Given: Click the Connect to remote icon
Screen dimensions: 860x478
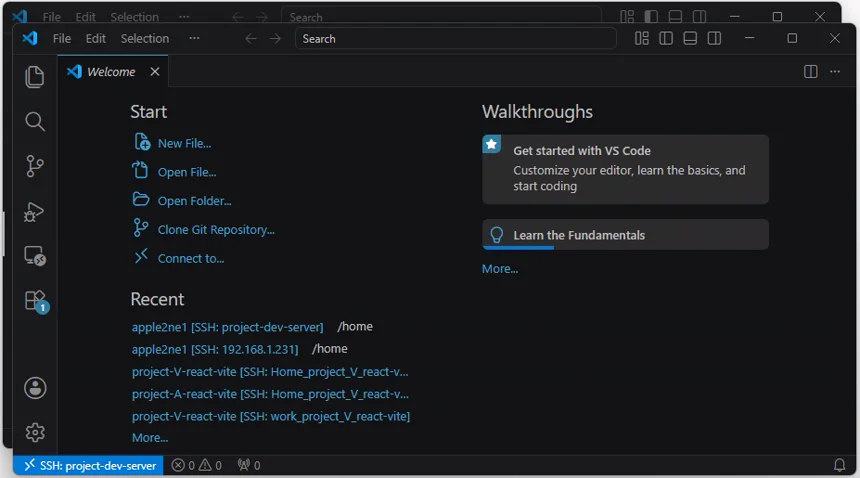Looking at the screenshot, I should [x=141, y=256].
